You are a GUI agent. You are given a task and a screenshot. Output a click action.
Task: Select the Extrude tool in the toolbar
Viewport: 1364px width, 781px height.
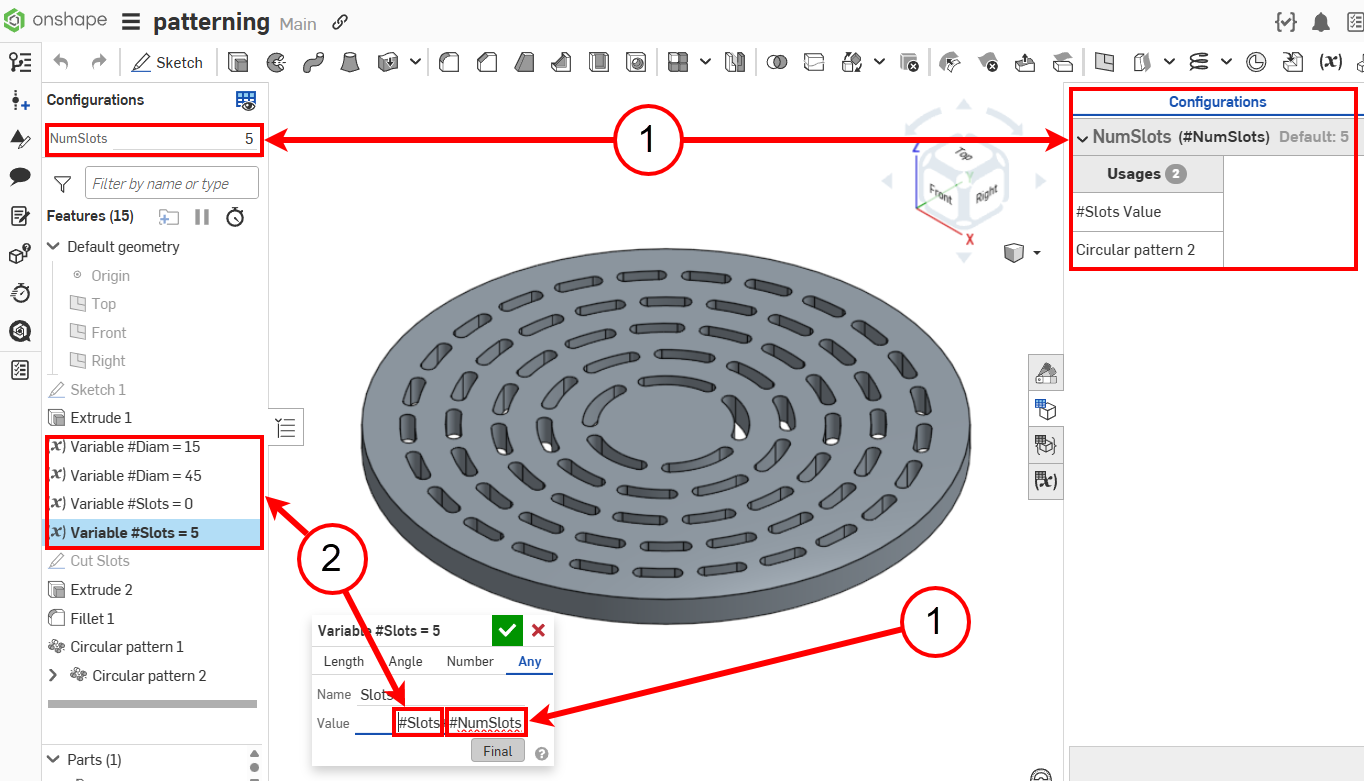238,62
